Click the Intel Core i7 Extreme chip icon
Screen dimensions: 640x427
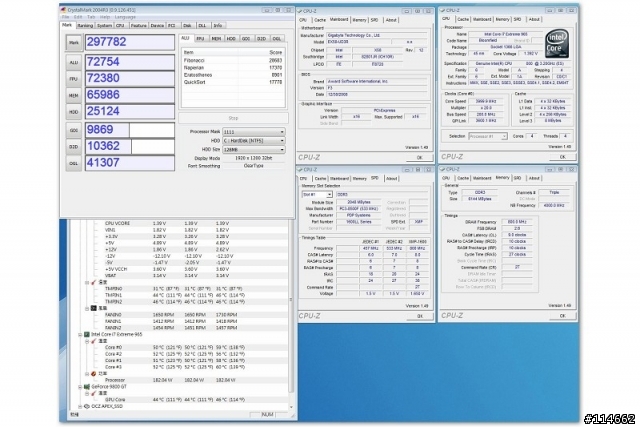coord(87,334)
